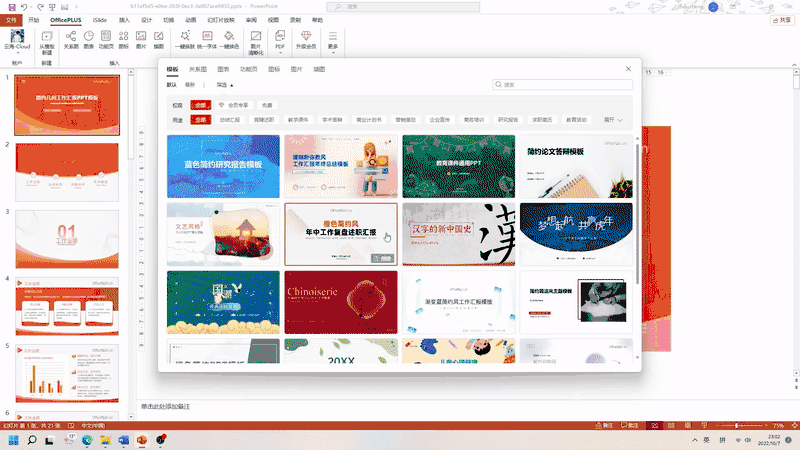Open Windows taskbar search
Viewport: 800px width, 450px height.
click(32, 440)
